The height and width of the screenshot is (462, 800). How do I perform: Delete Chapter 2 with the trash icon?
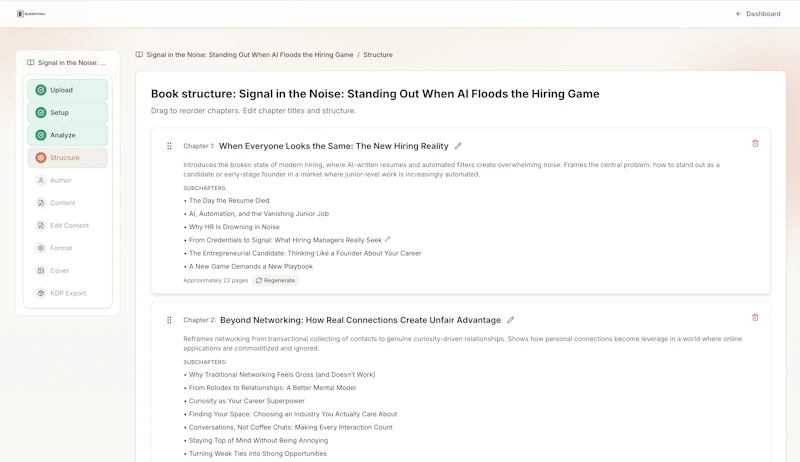pos(755,317)
